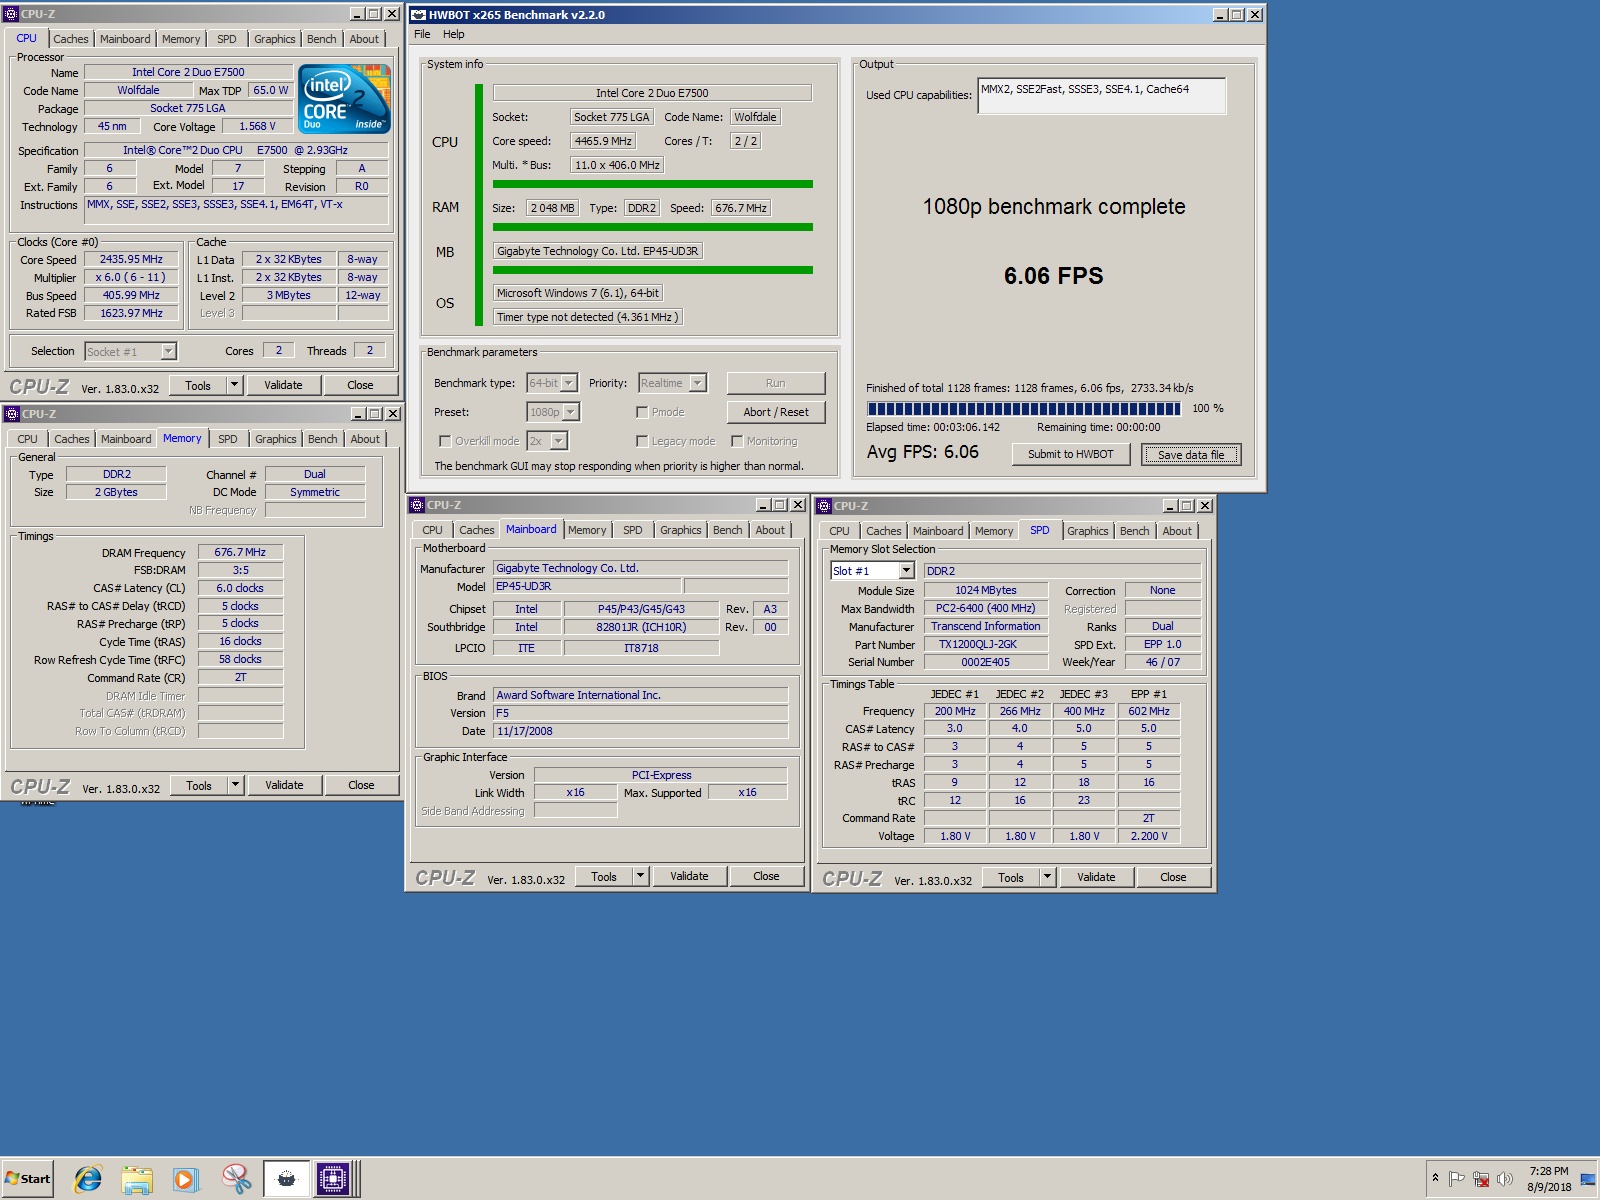Click the Used CPU capabilities text box
The height and width of the screenshot is (1200, 1600).
[1101, 96]
